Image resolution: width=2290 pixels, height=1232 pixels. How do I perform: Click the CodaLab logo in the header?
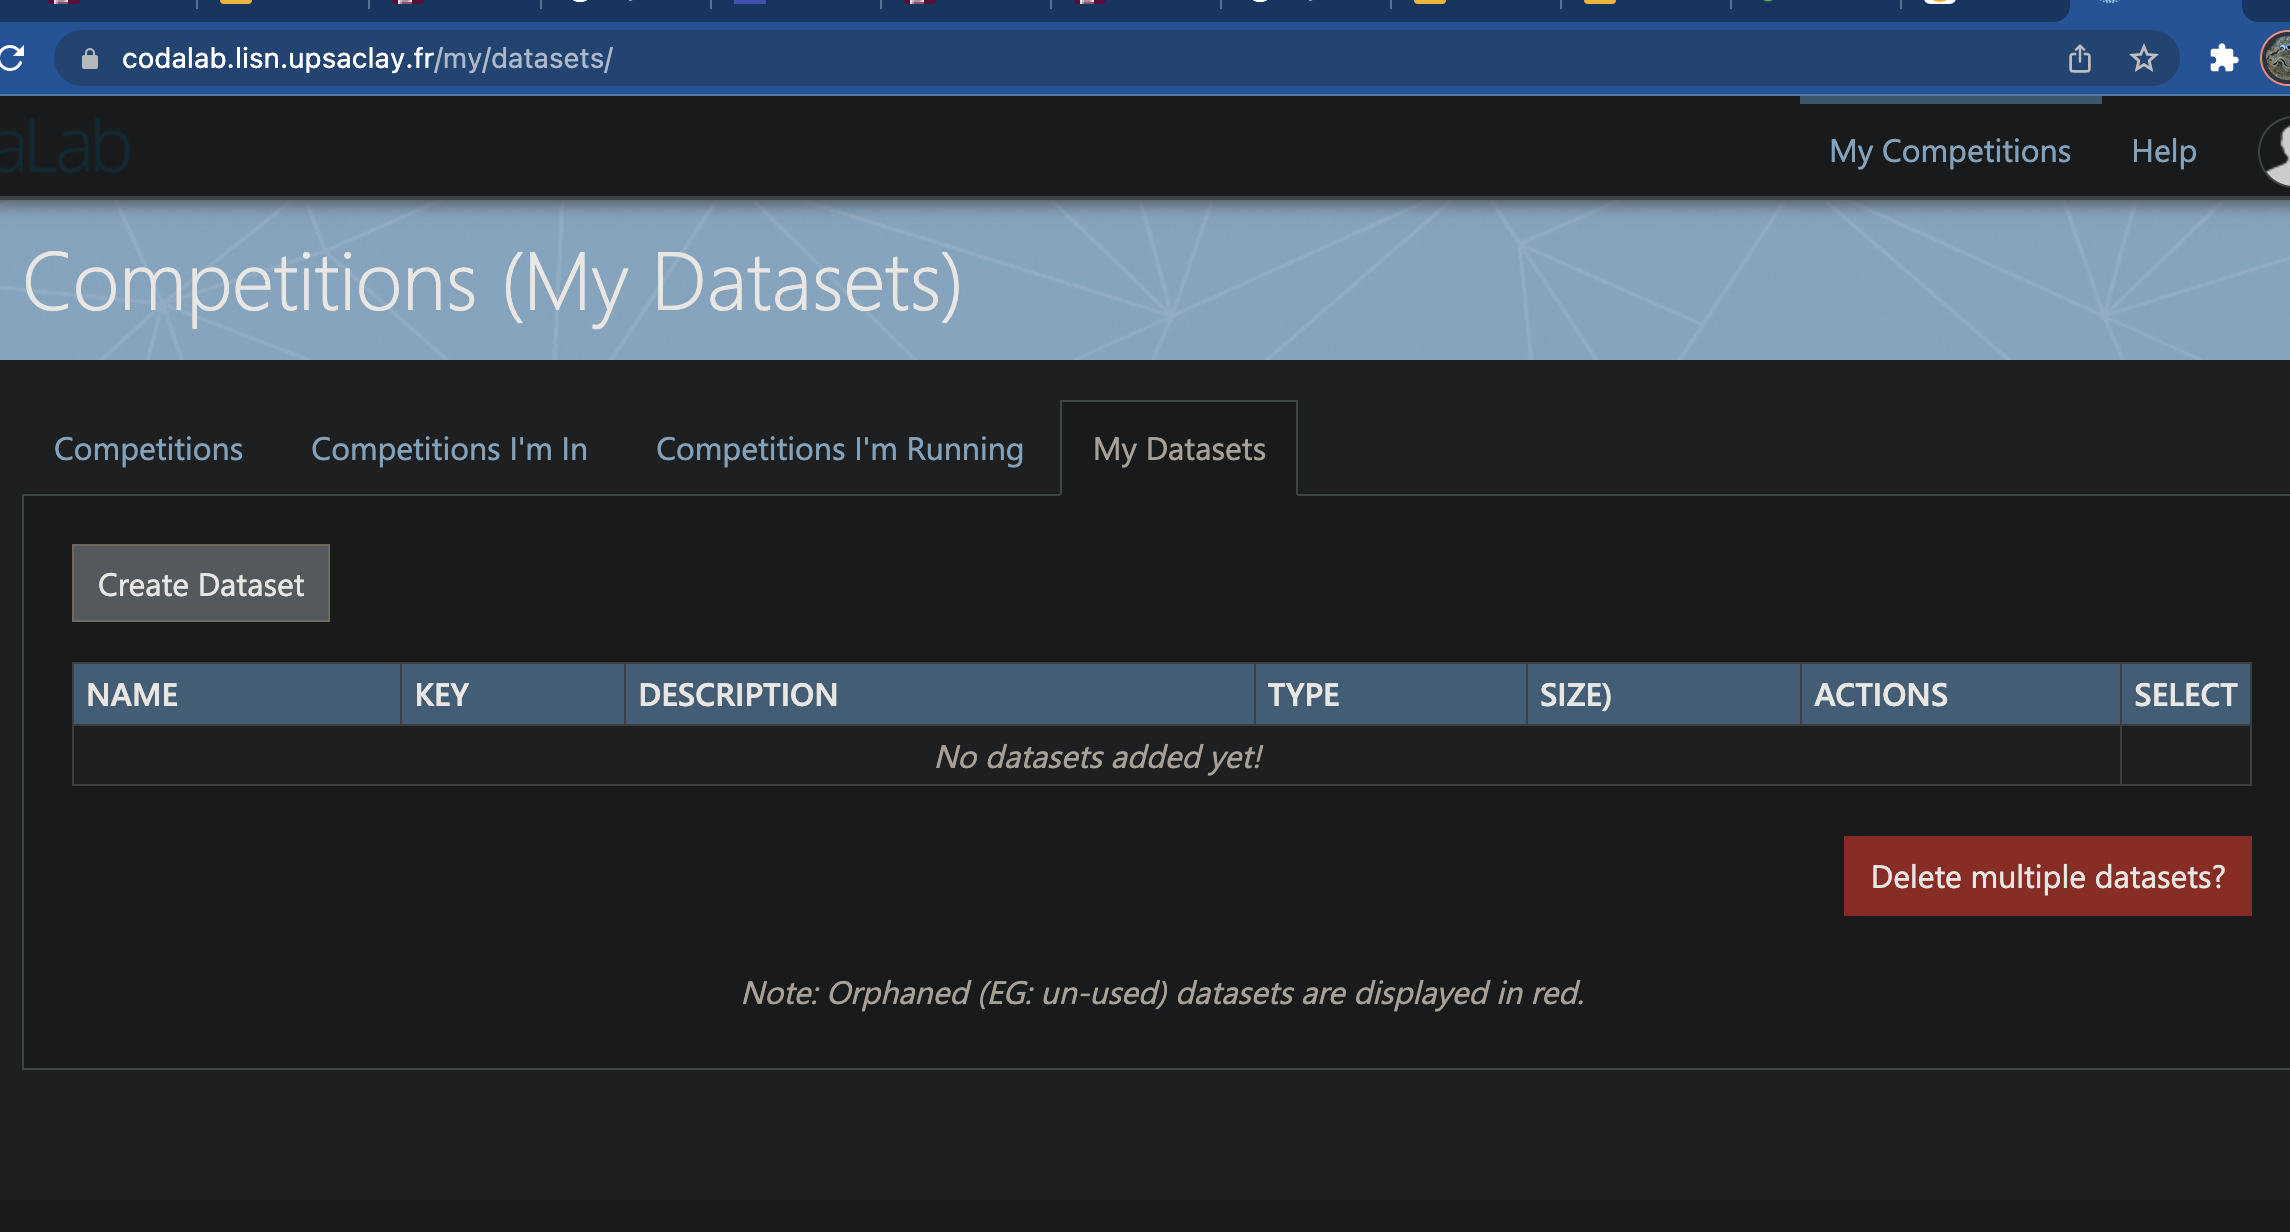[x=65, y=148]
